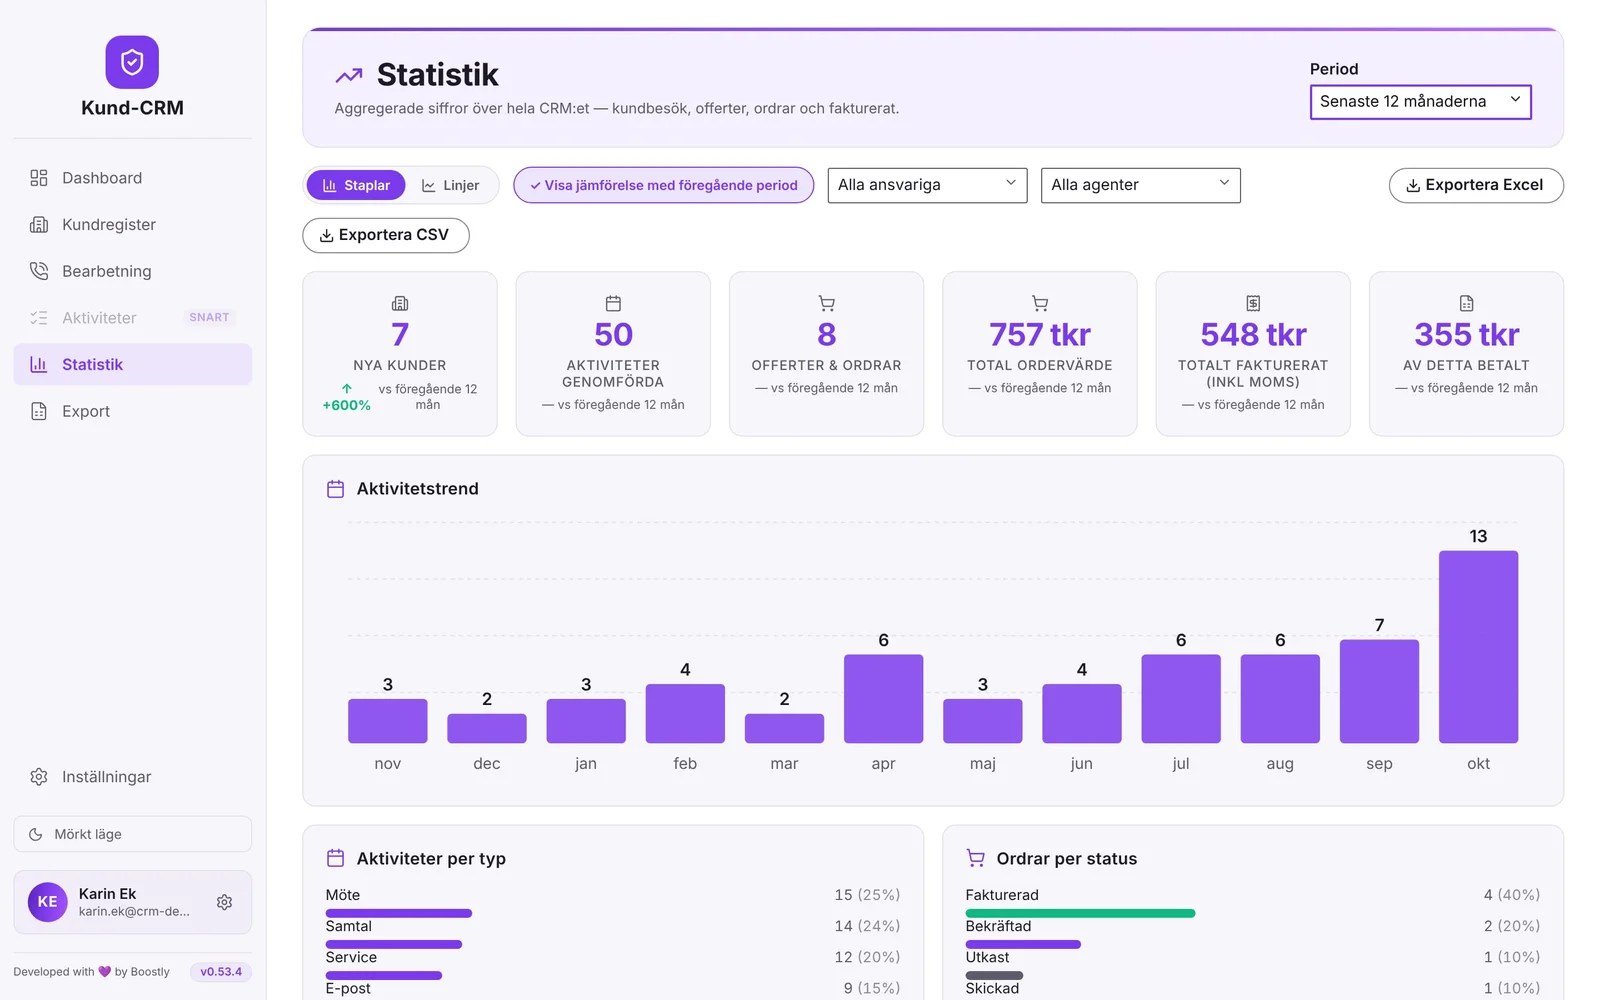Image resolution: width=1600 pixels, height=1000 pixels.
Task: Click the apr bar in the chart
Action: [x=883, y=699]
